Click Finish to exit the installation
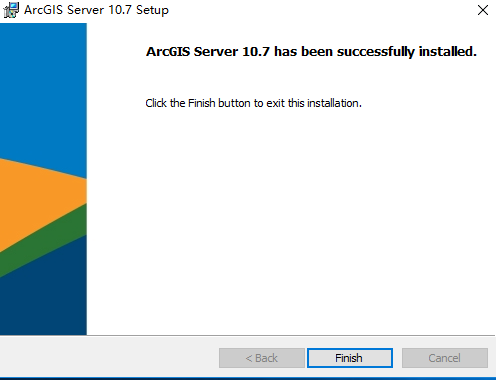The height and width of the screenshot is (380, 496). [350, 358]
